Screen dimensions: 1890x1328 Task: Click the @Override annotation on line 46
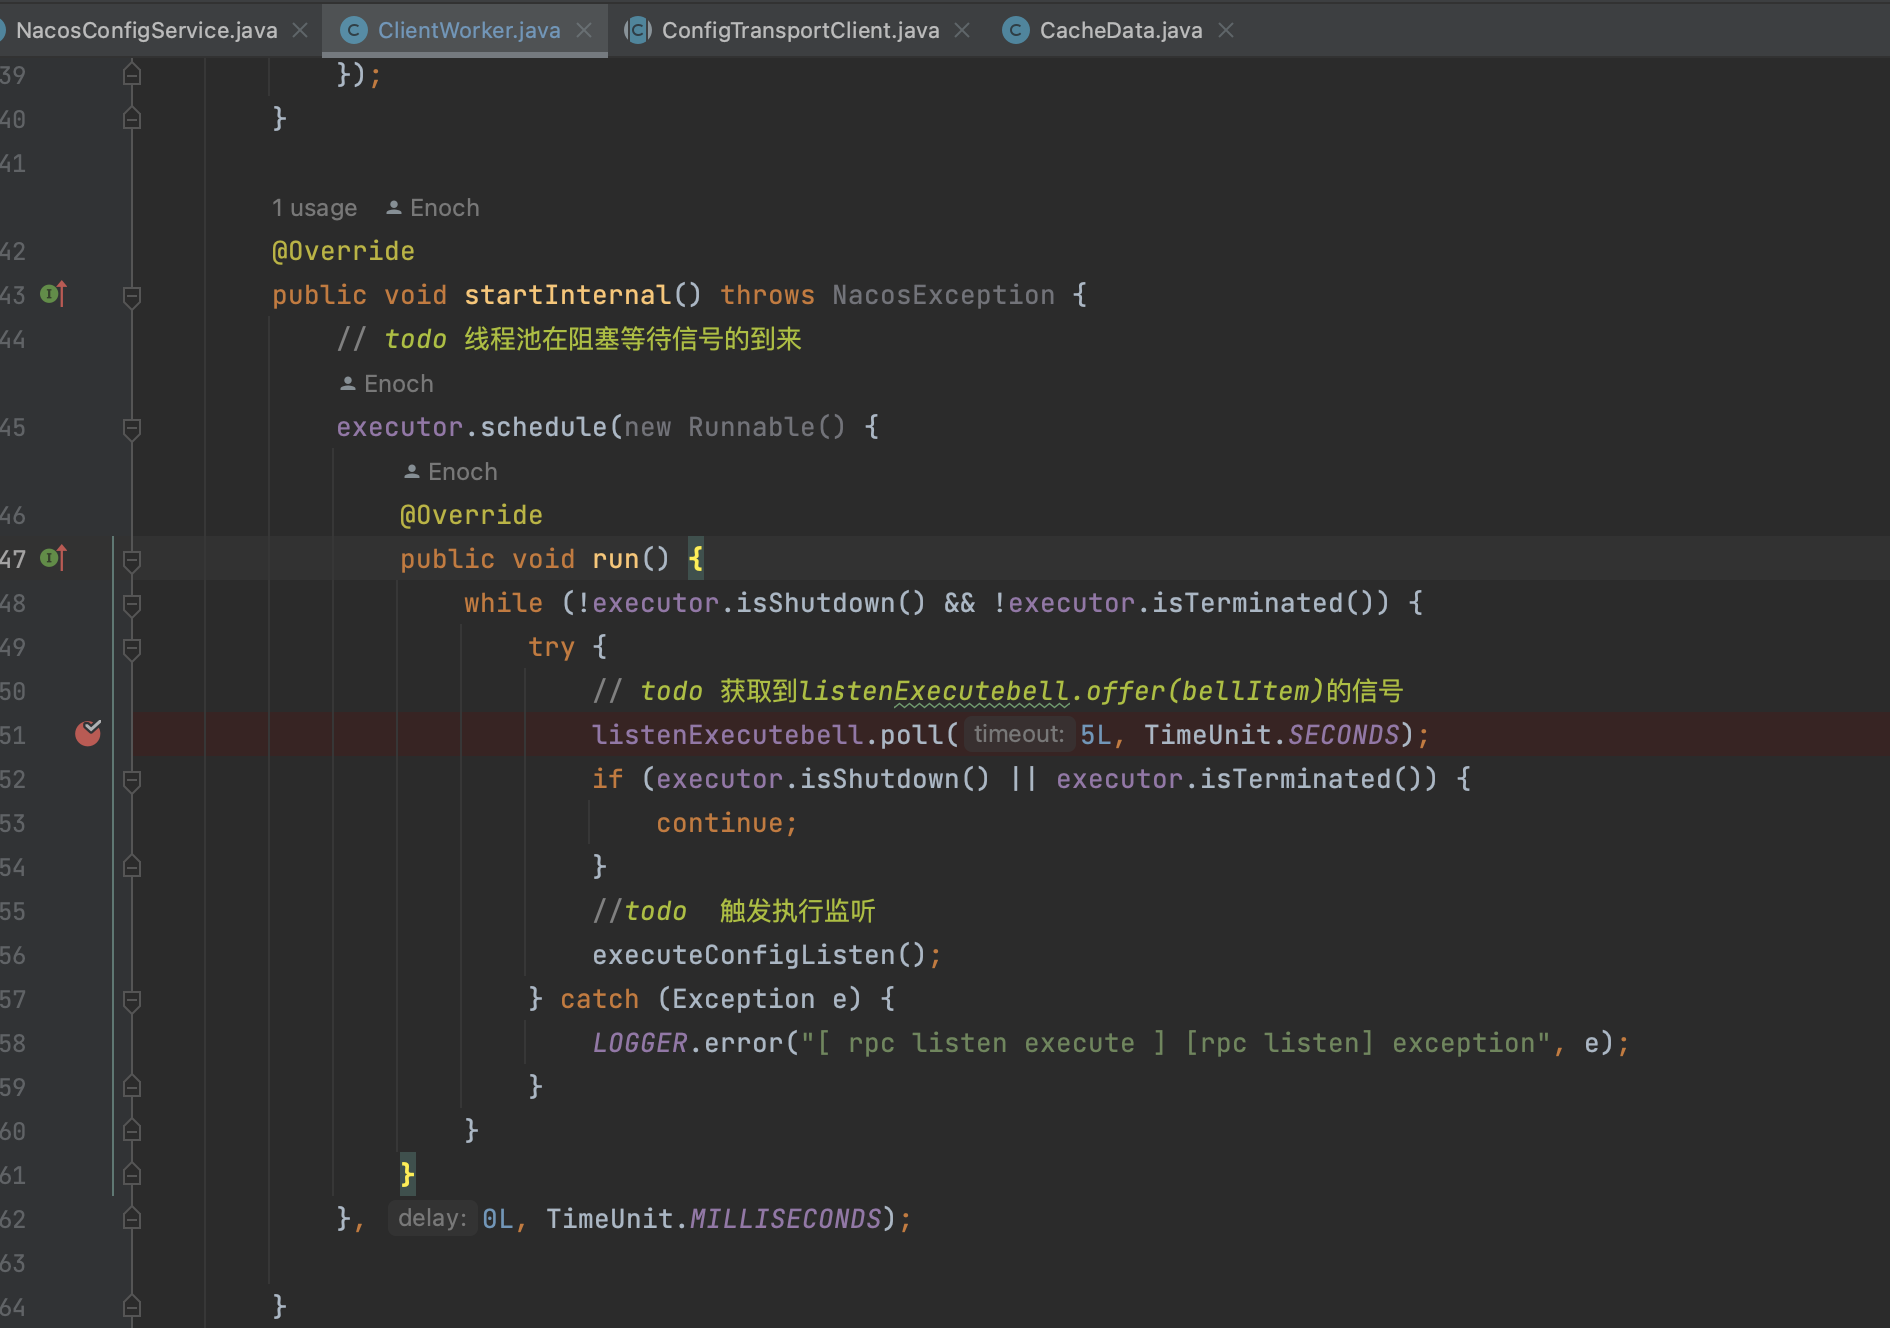pyautogui.click(x=471, y=515)
